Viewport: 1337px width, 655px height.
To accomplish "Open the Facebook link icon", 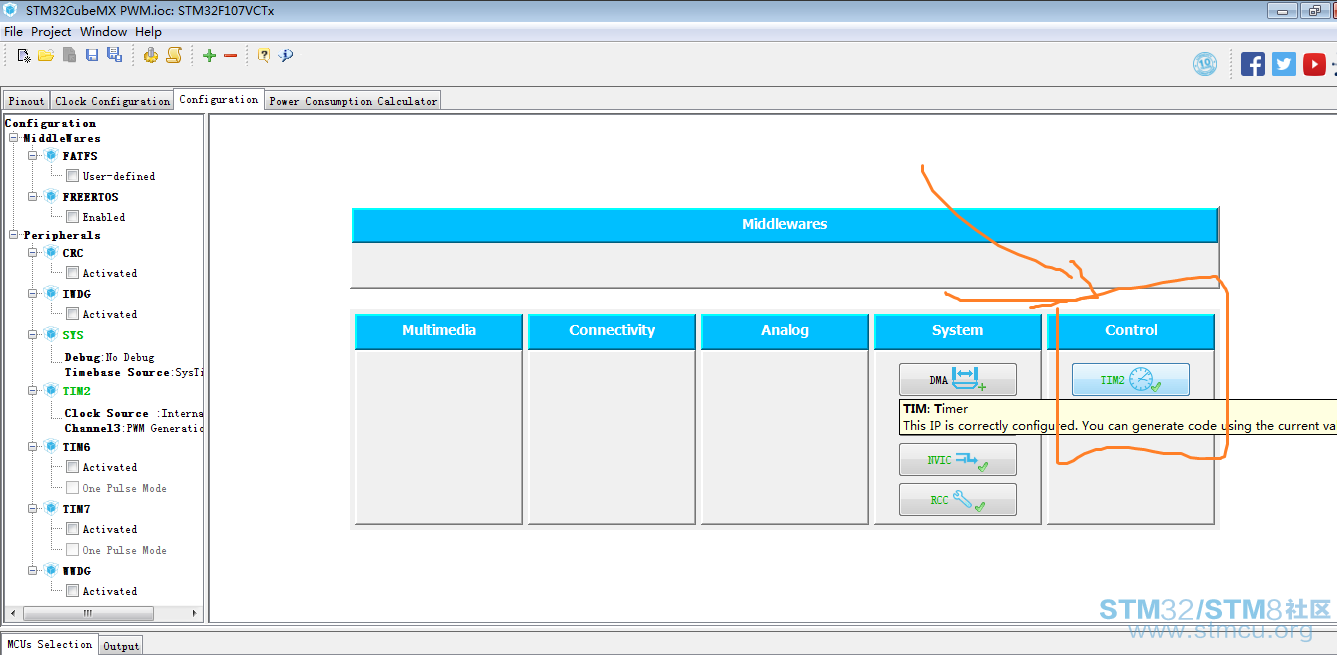I will click(x=1253, y=64).
